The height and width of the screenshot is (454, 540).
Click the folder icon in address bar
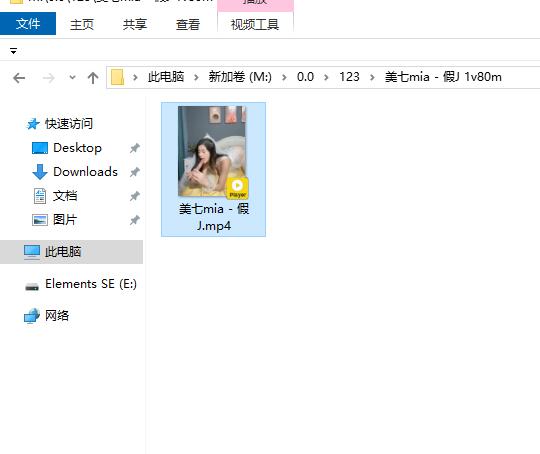(x=117, y=77)
